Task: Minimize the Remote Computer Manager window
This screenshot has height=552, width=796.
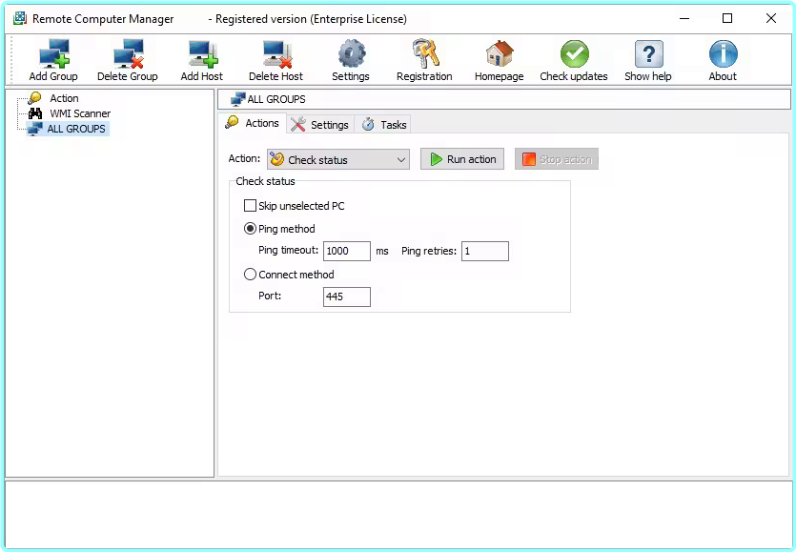Action: click(x=684, y=19)
